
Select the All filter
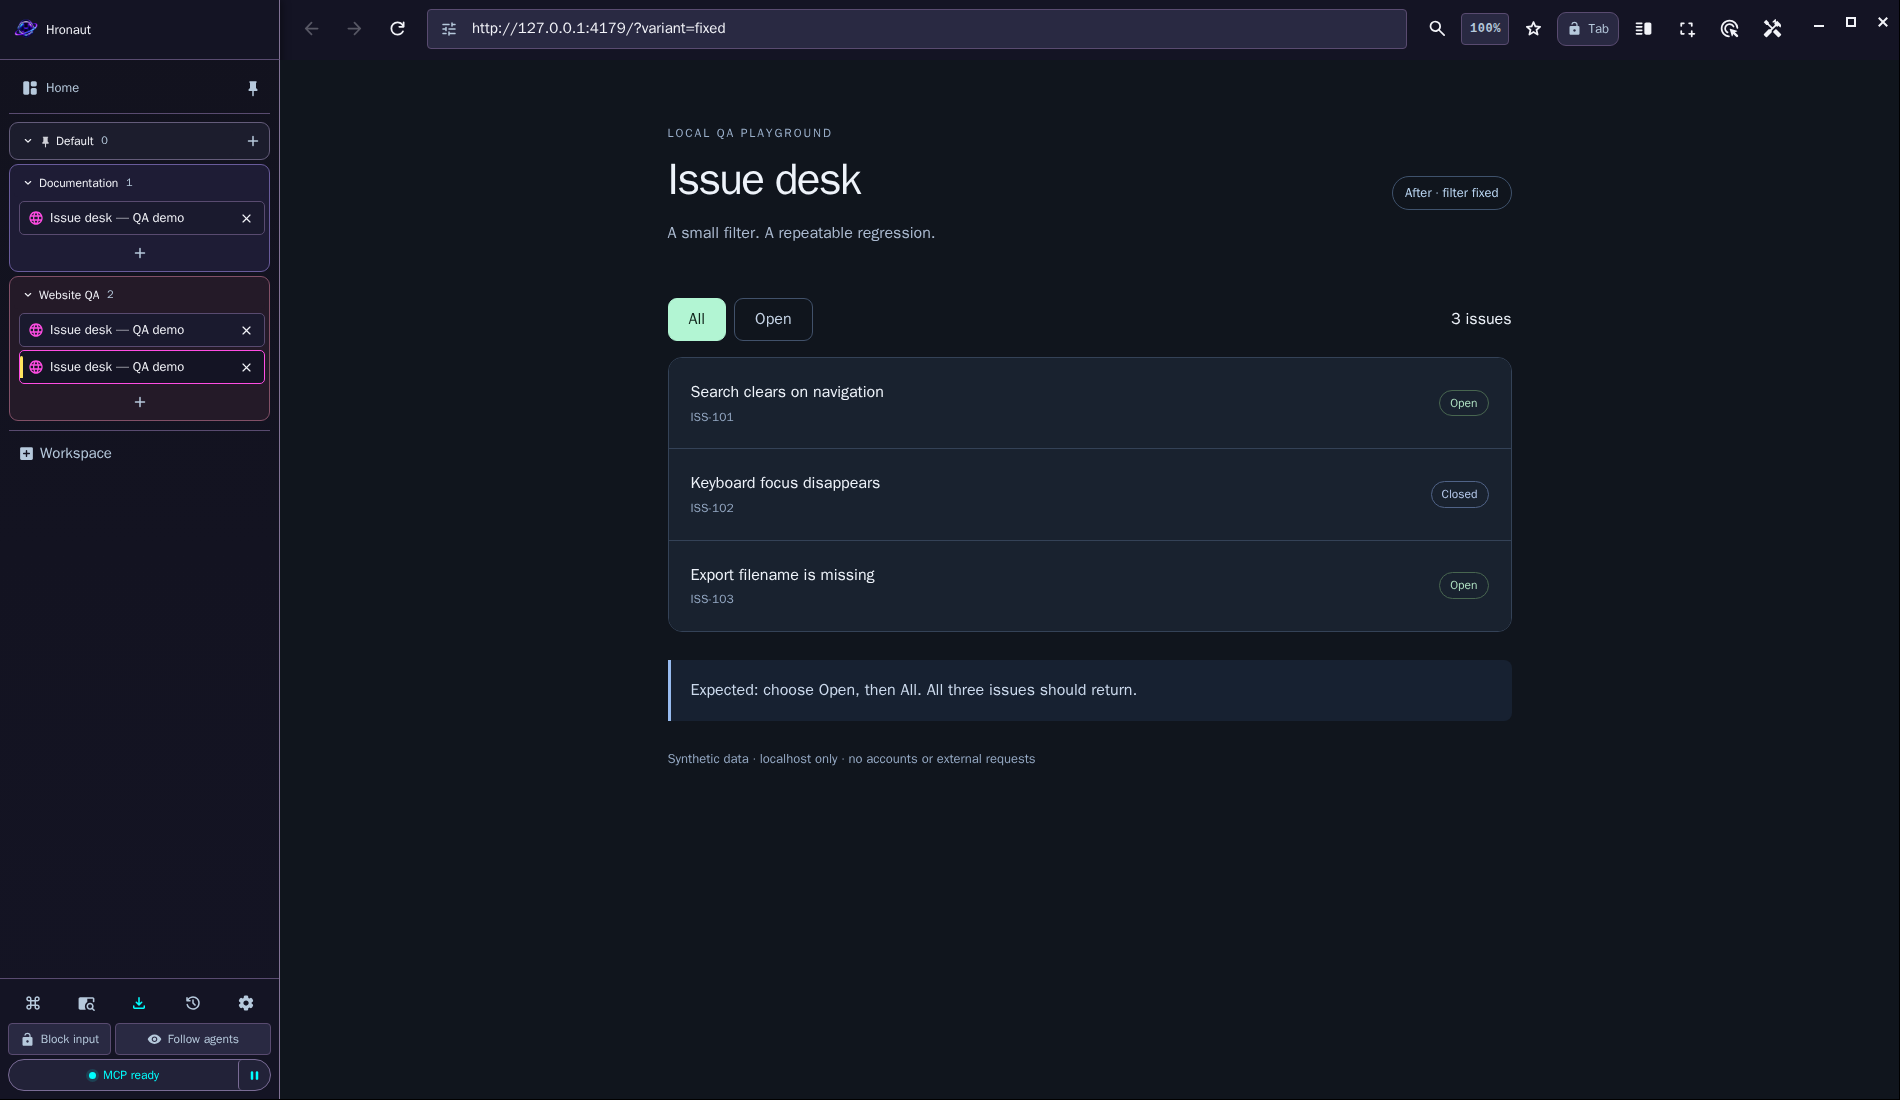pos(697,319)
